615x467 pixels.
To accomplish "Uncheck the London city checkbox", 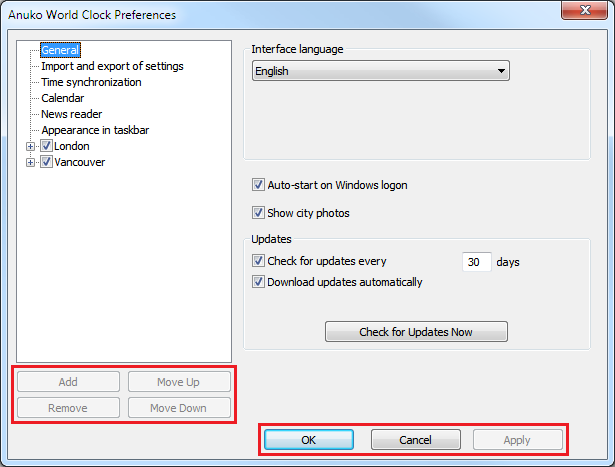I will pos(46,146).
